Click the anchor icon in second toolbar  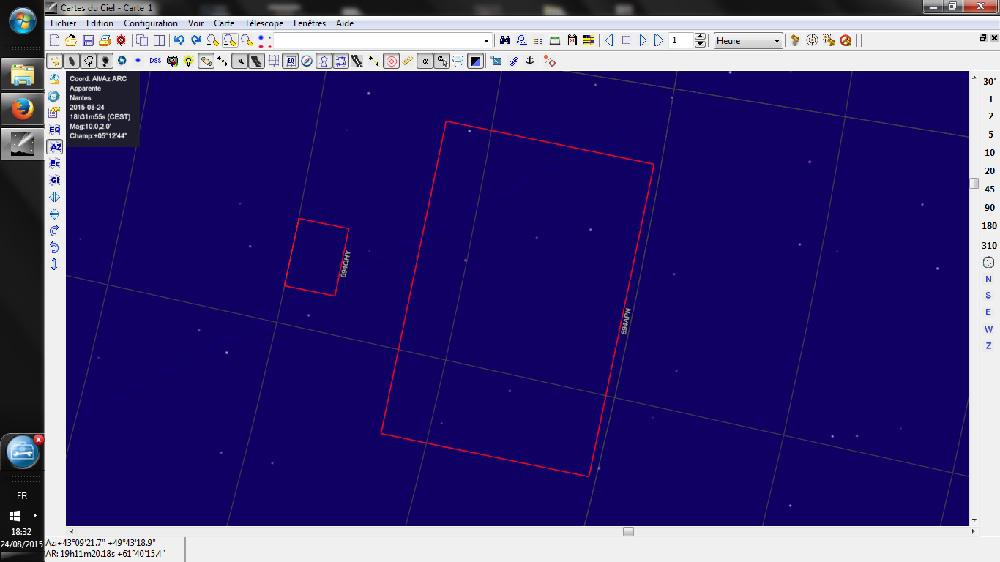530,61
